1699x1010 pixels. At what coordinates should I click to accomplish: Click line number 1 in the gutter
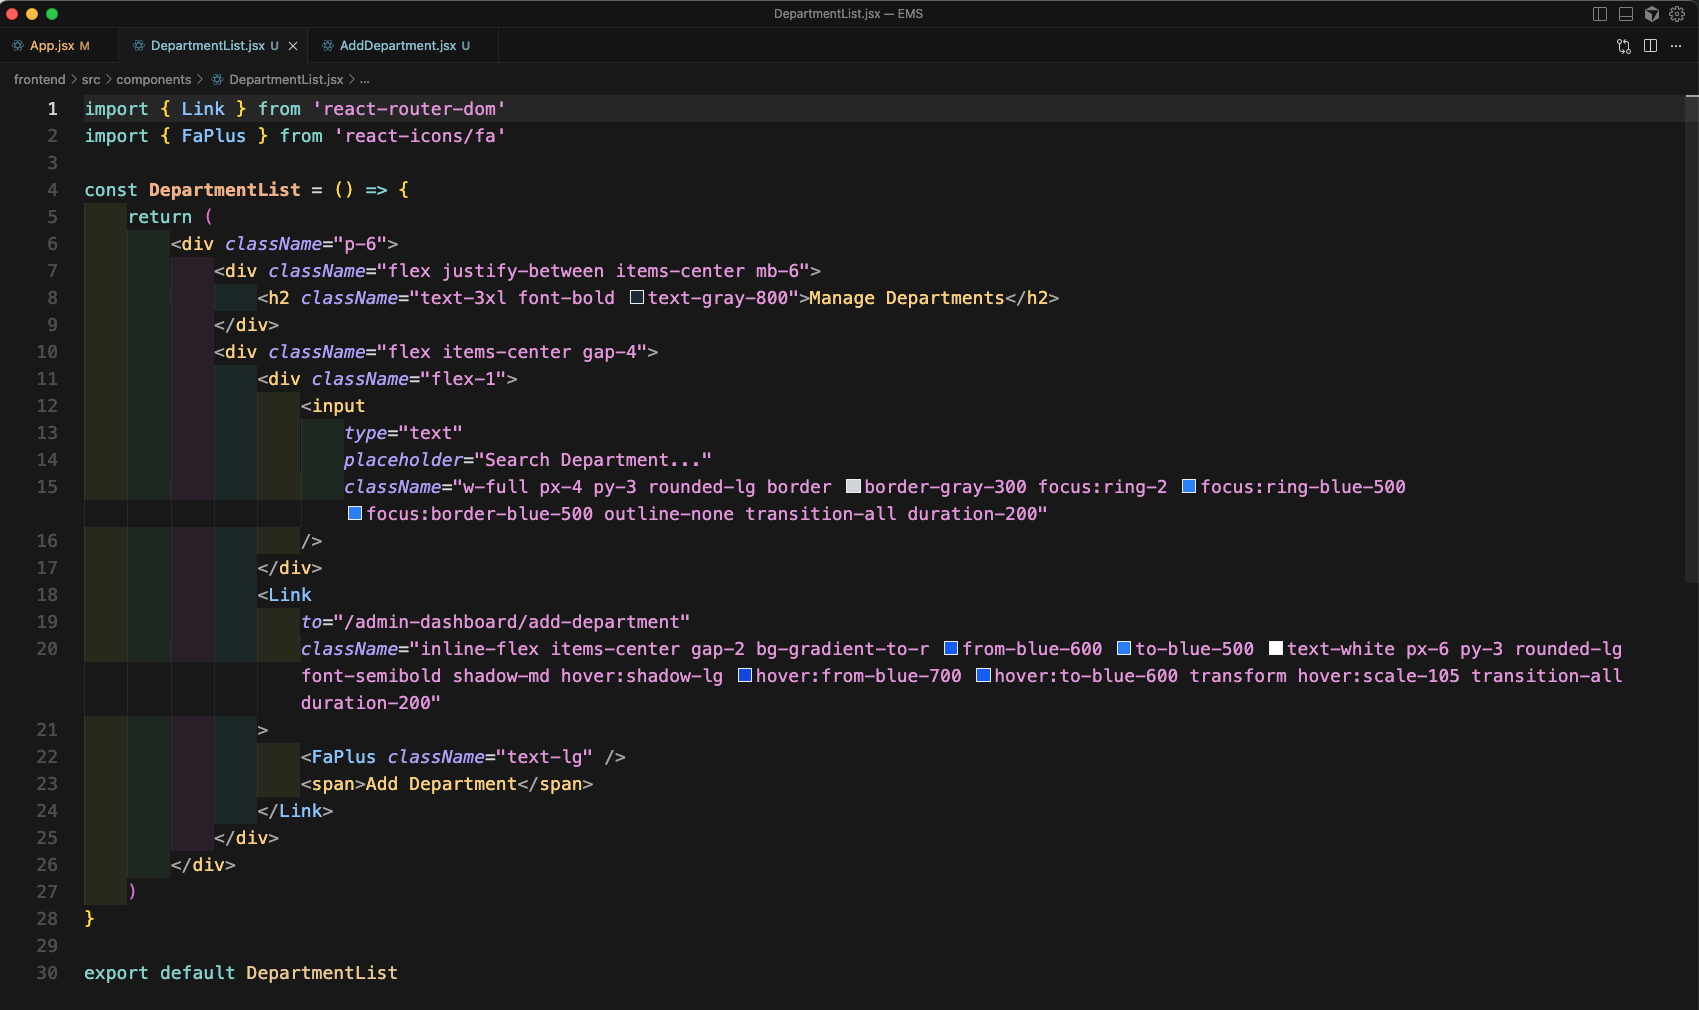coord(52,109)
